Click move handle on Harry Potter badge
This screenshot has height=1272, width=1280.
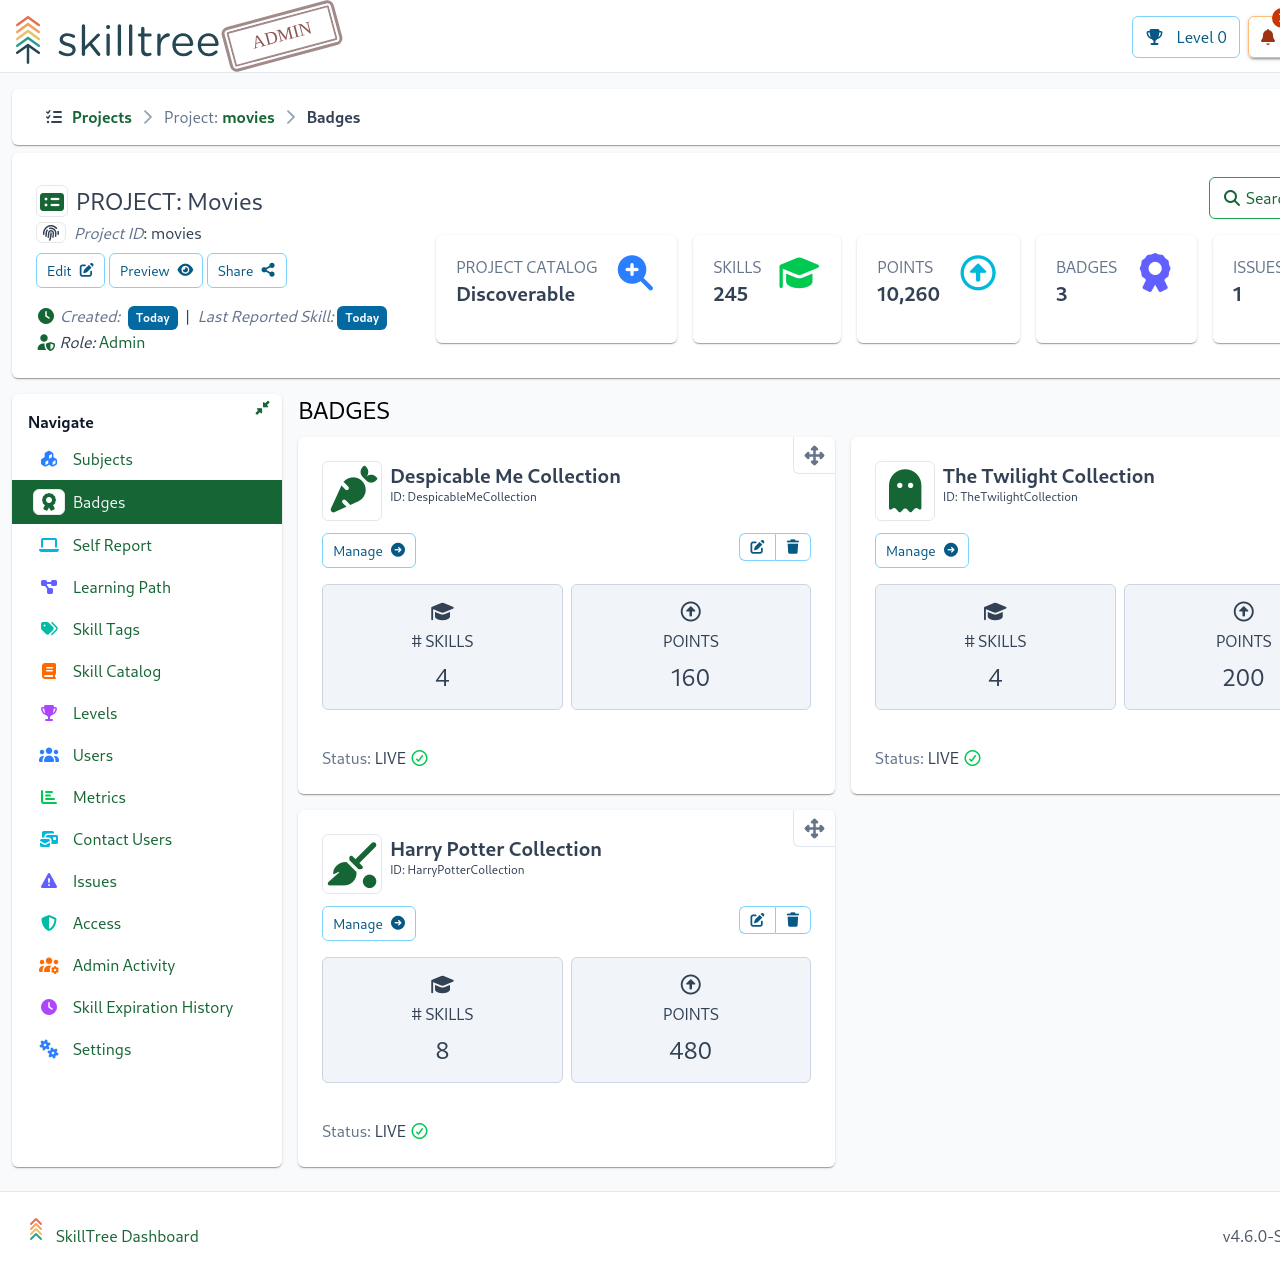coord(814,828)
